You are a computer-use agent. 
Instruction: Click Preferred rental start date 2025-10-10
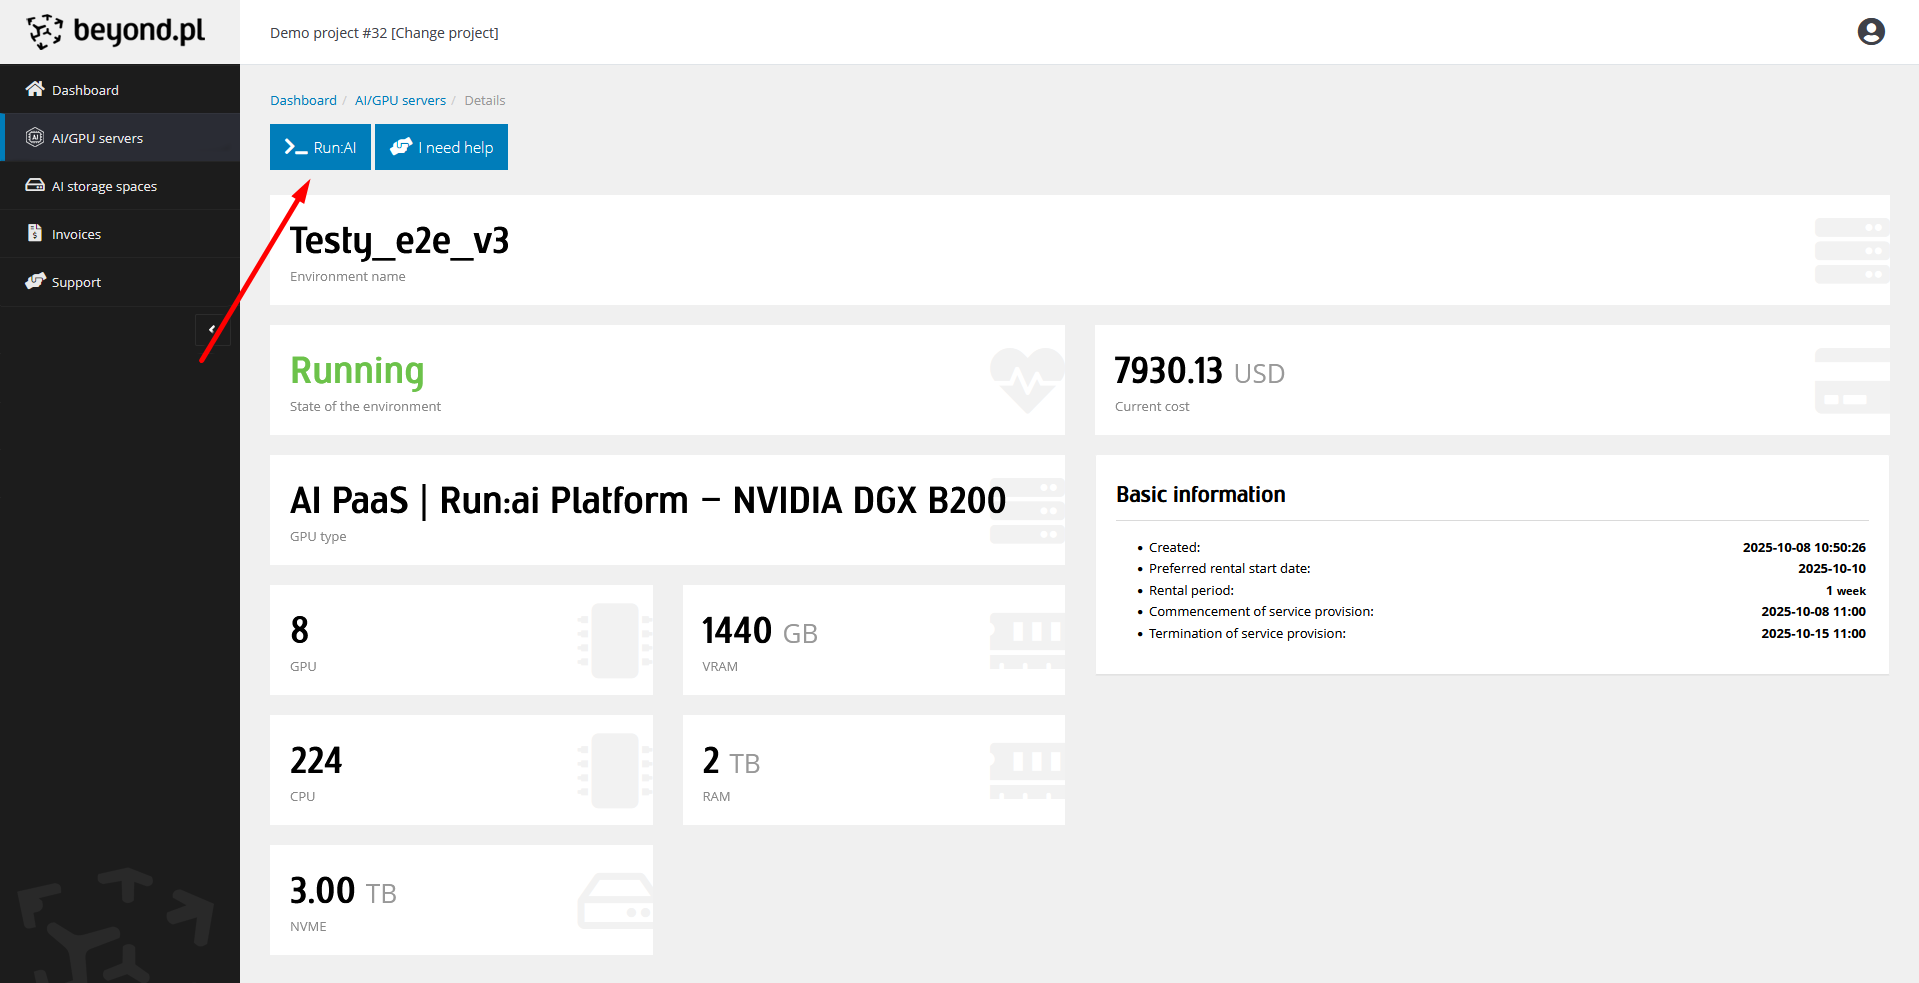coord(1832,569)
